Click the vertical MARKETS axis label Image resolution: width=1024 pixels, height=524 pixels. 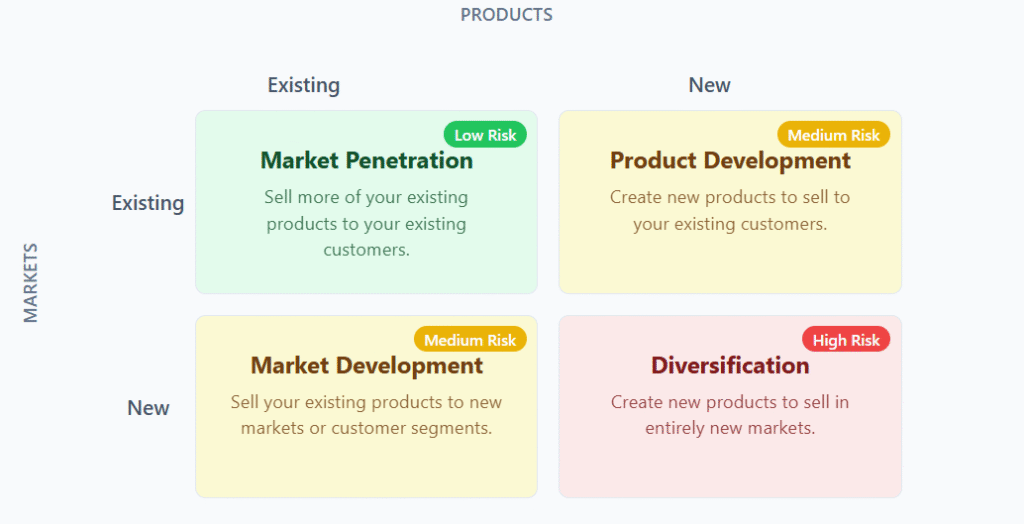pos(31,282)
